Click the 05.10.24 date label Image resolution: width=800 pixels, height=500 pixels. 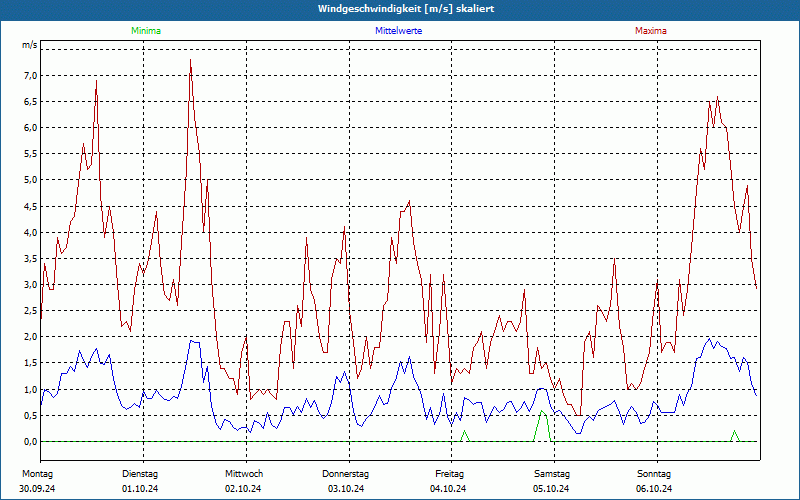pyautogui.click(x=551, y=489)
